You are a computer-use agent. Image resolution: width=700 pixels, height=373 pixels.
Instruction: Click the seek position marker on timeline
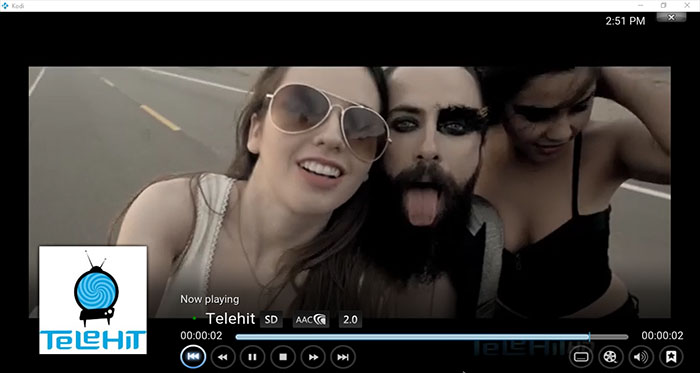coord(589,337)
